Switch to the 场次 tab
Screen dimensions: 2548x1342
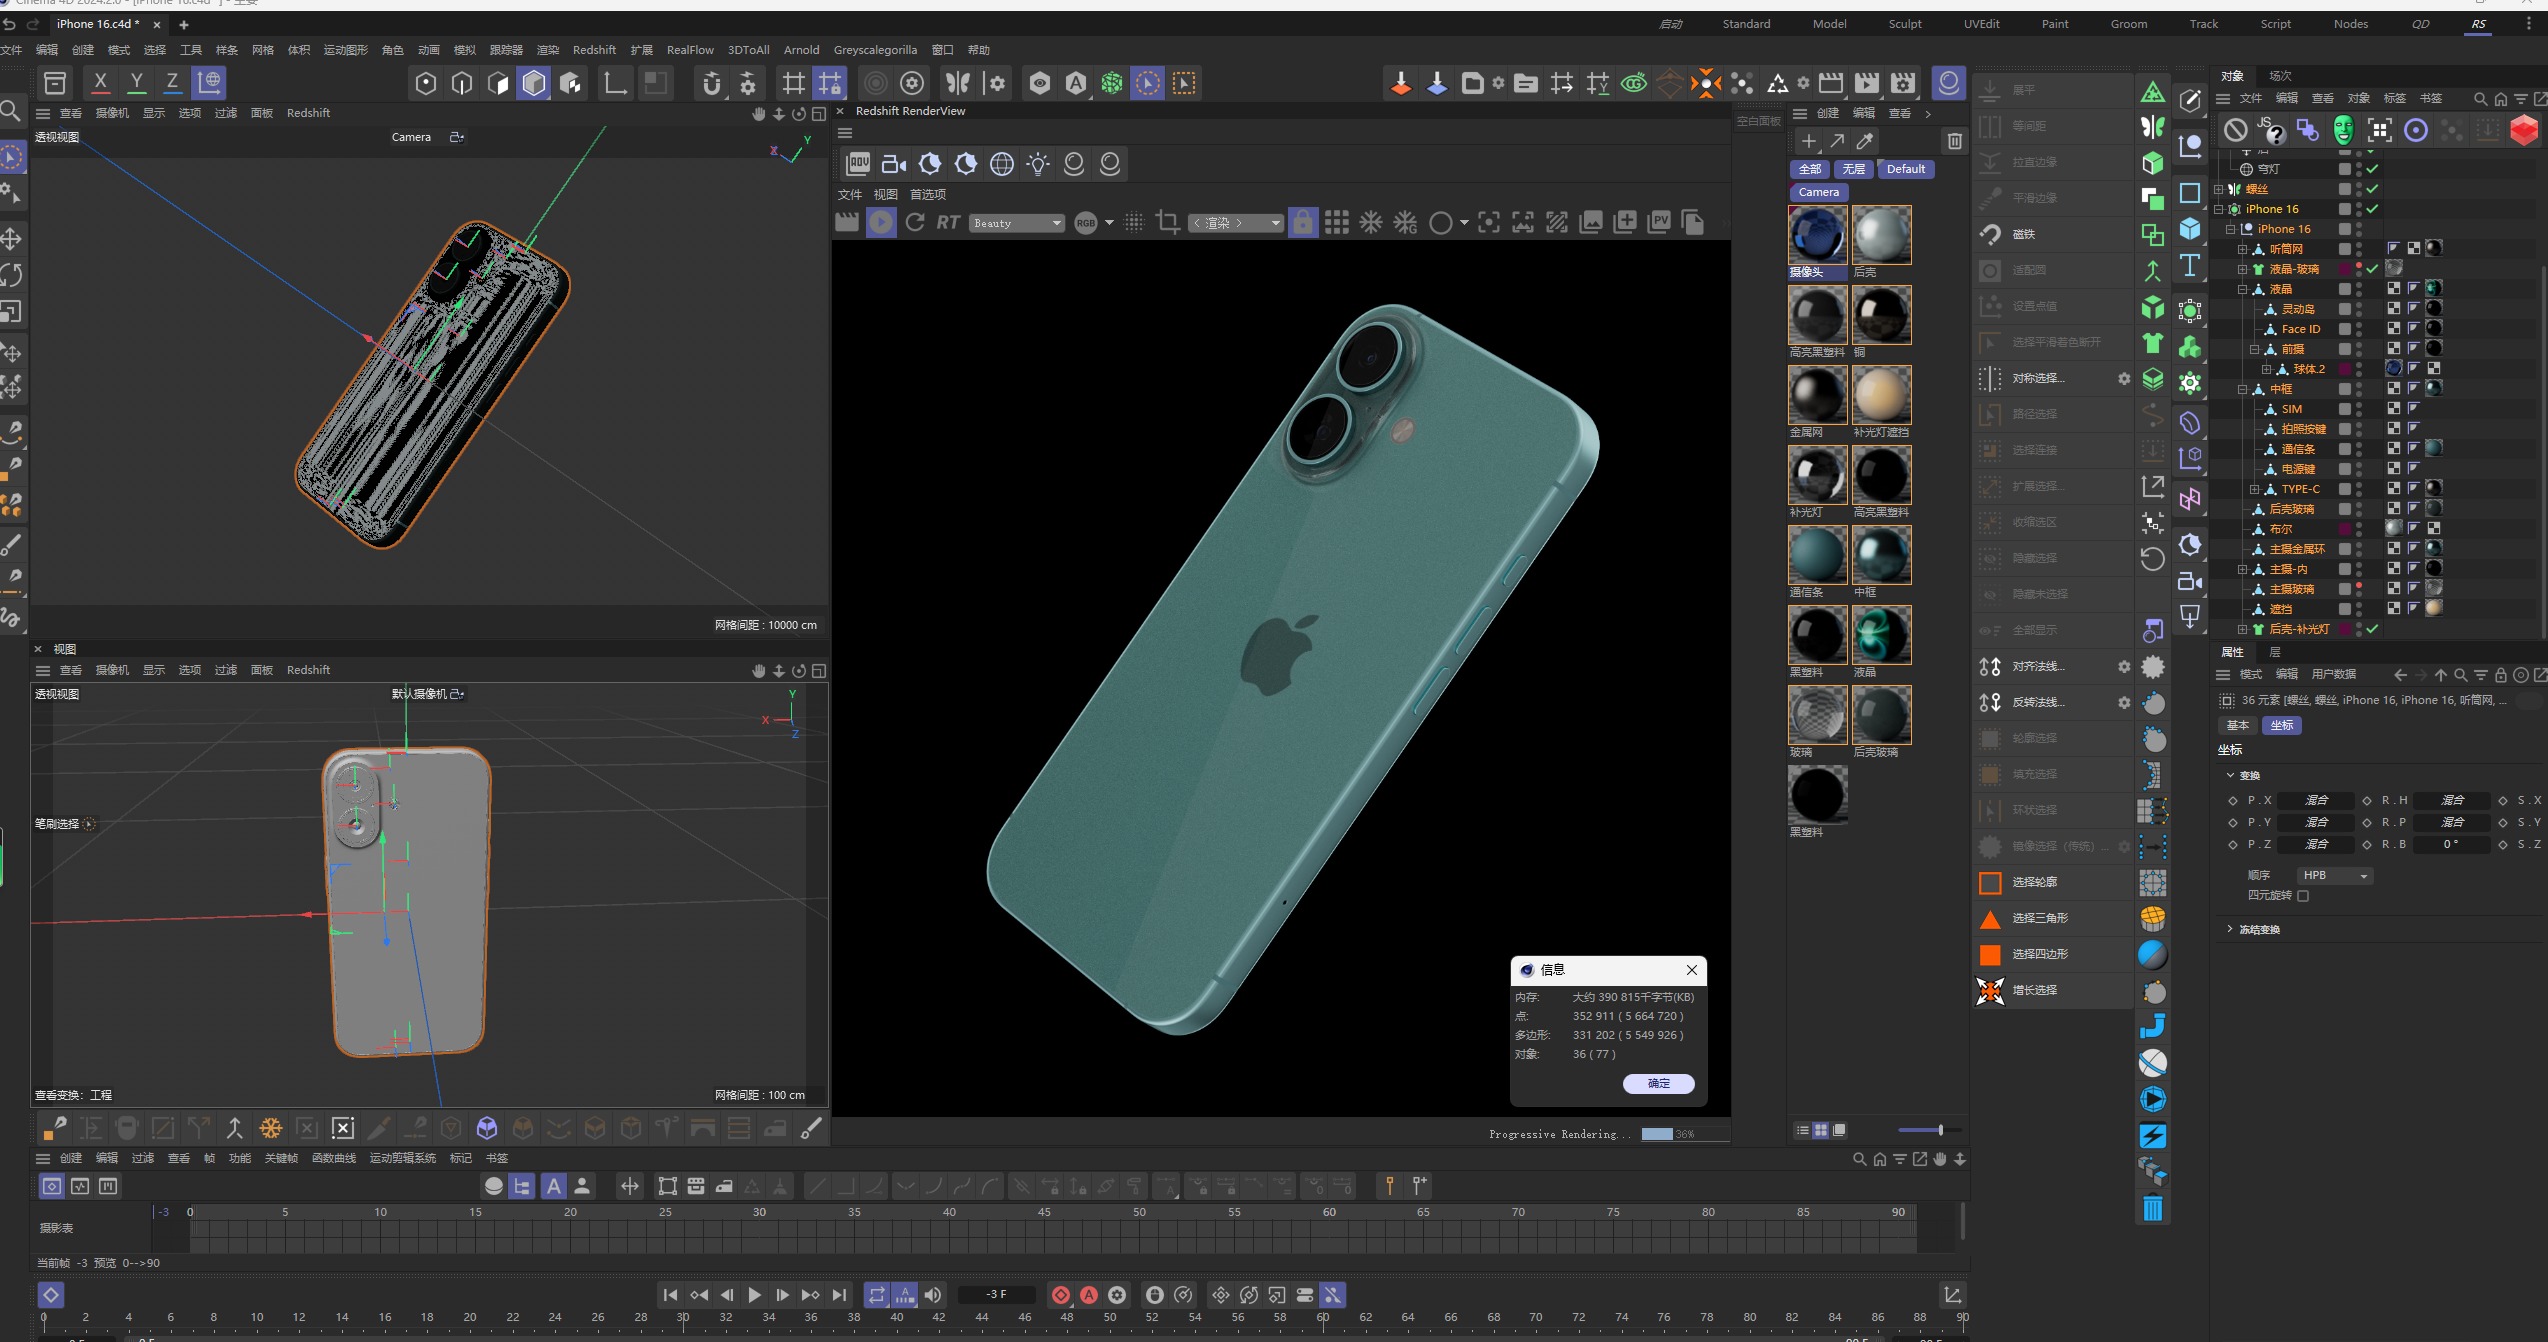[x=2280, y=76]
